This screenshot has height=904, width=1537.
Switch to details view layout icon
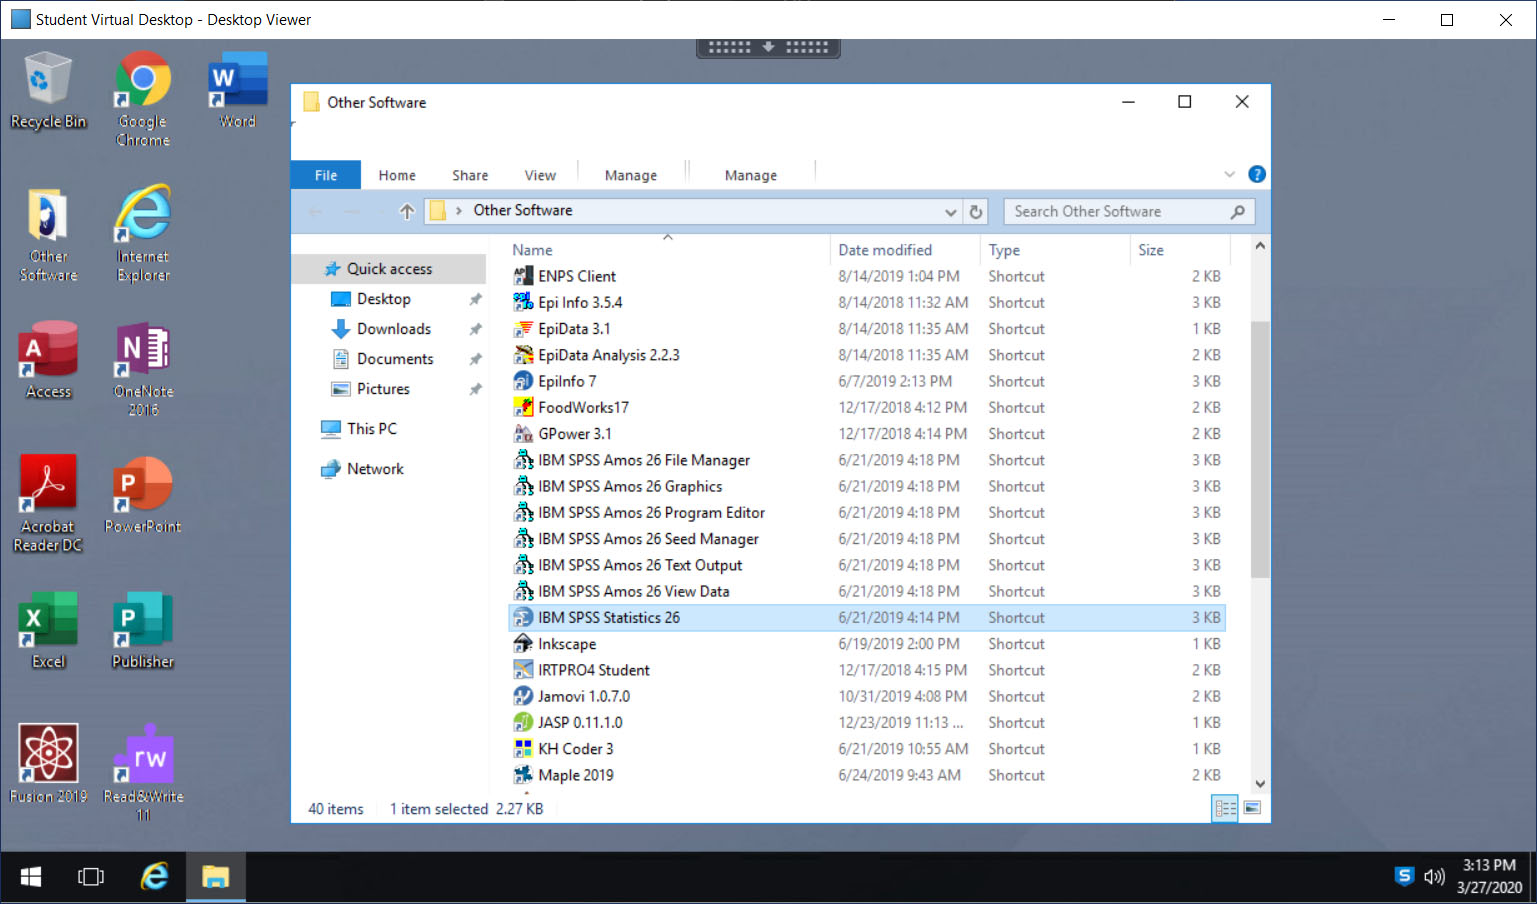coord(1225,808)
